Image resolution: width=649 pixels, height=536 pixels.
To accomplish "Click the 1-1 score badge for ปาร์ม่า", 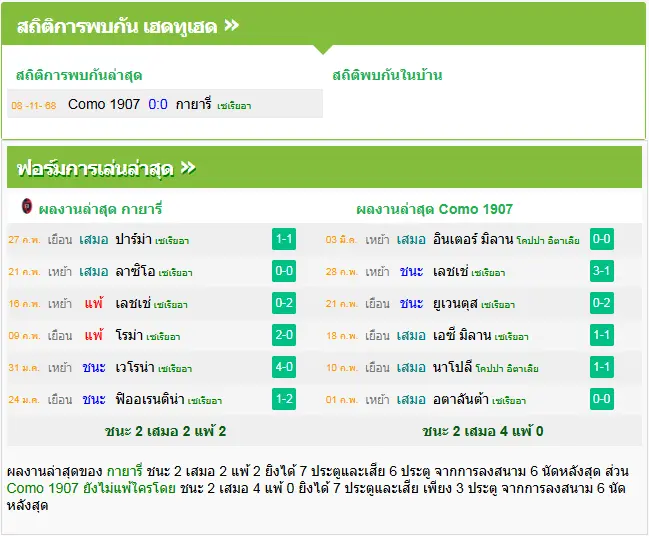I will pyautogui.click(x=284, y=239).
